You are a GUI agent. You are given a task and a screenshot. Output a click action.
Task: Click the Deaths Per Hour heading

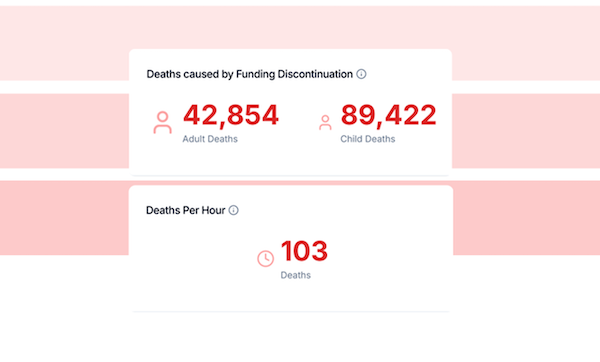[186, 210]
